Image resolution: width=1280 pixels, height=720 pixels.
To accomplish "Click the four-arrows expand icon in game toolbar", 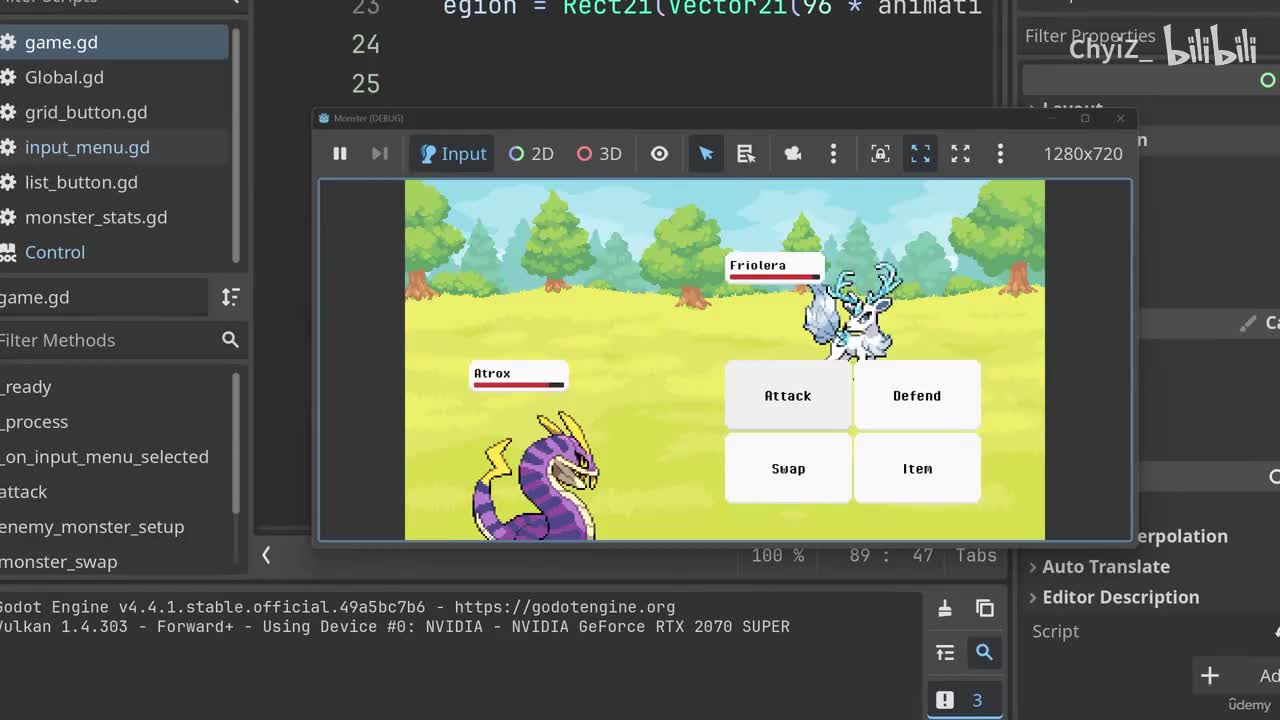I will 960,153.
